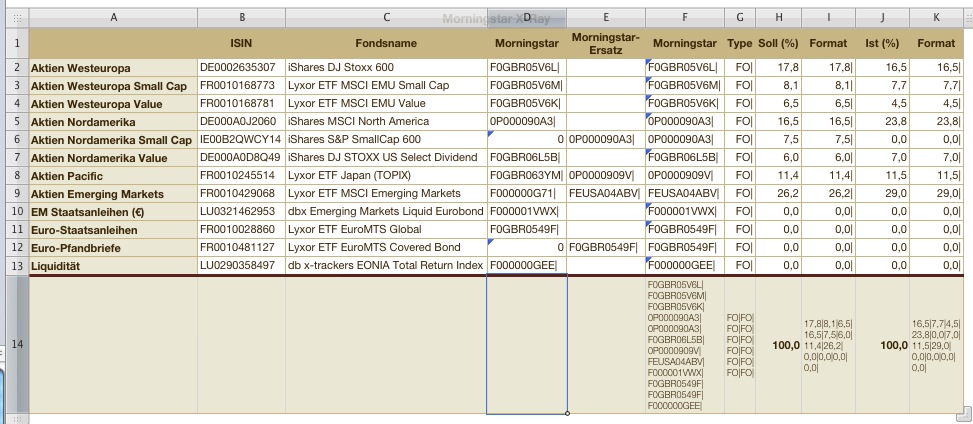The width and height of the screenshot is (973, 424).
Task: Select row 1 header
Action: coord(14,43)
